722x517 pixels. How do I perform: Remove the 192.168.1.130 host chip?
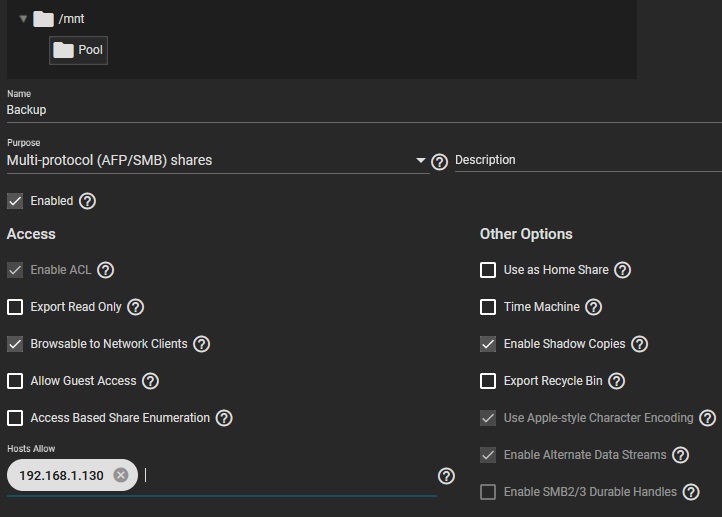[121, 475]
